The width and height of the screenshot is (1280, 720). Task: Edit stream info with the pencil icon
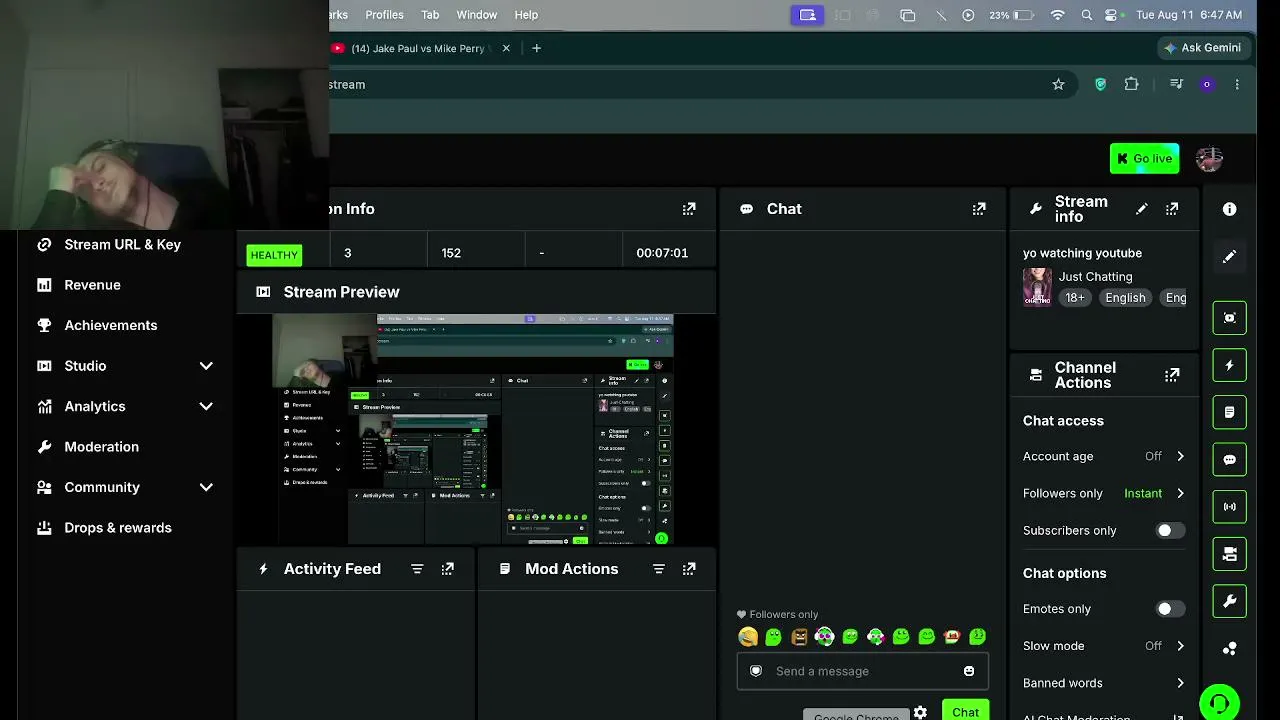1142,209
